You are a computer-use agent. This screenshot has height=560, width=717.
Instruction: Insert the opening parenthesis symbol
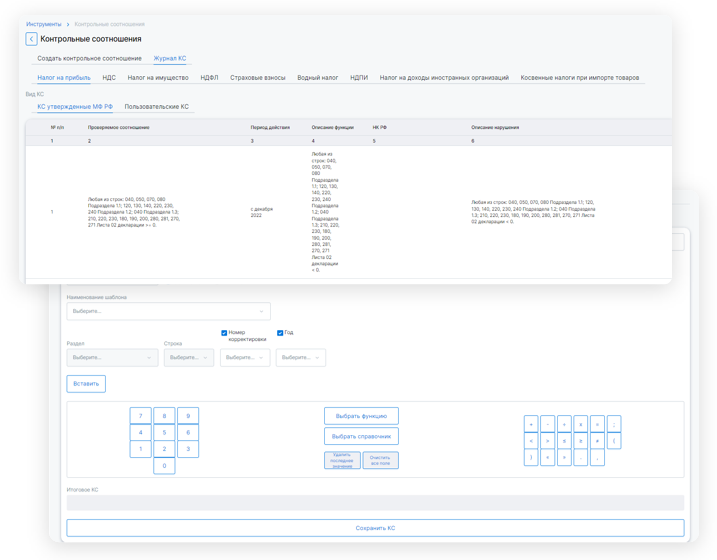(x=614, y=441)
